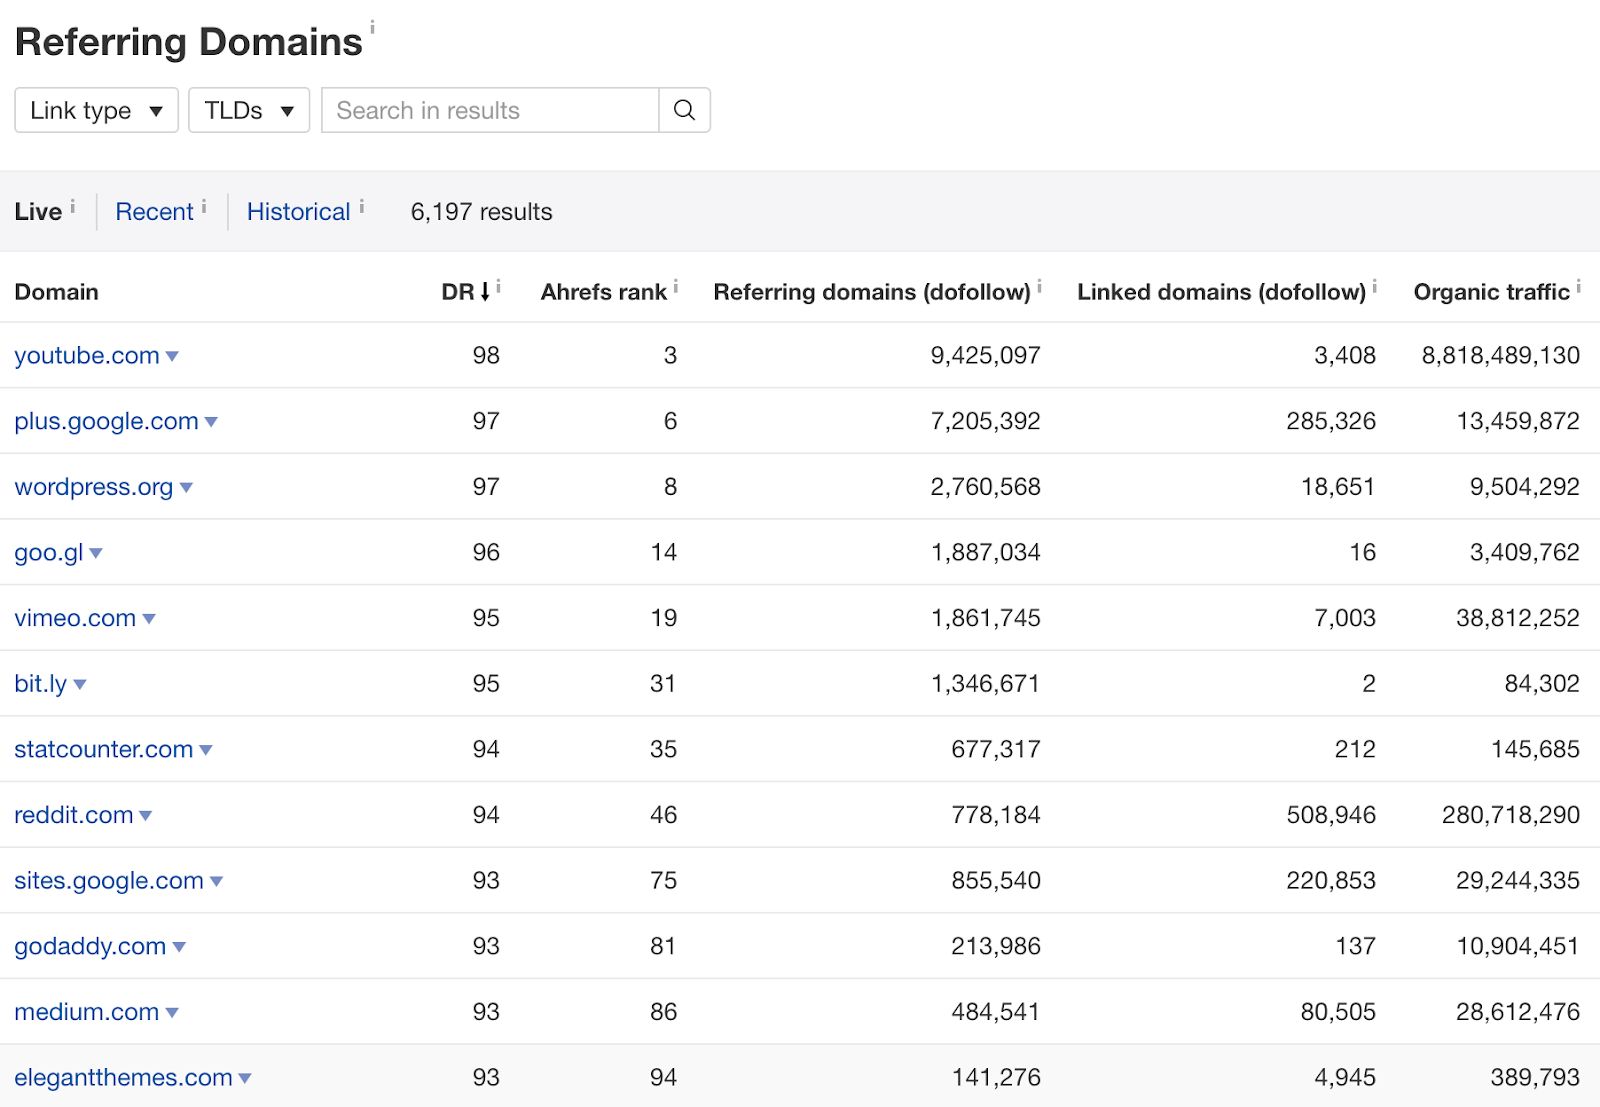Select the Live tab
The width and height of the screenshot is (1600, 1107).
38,212
